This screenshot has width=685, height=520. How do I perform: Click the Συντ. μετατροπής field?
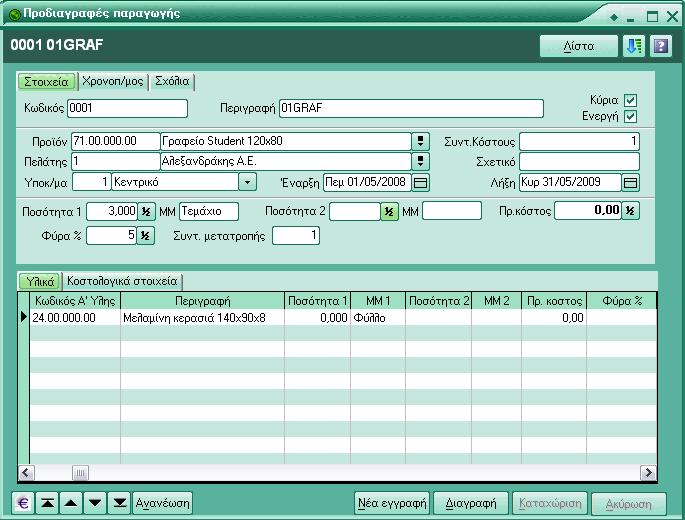tap(296, 236)
